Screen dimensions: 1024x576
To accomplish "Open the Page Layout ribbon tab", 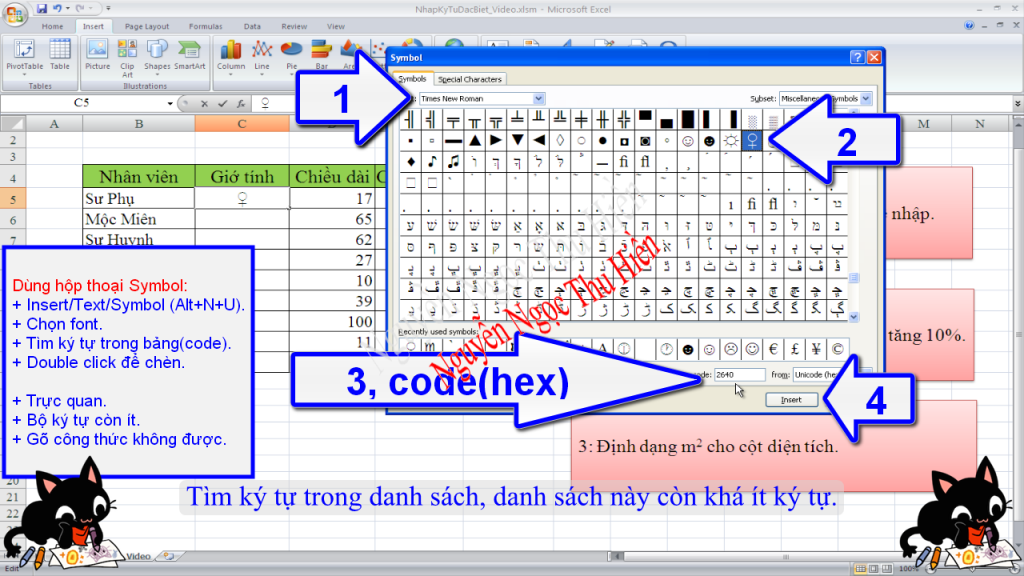I will click(x=146, y=26).
